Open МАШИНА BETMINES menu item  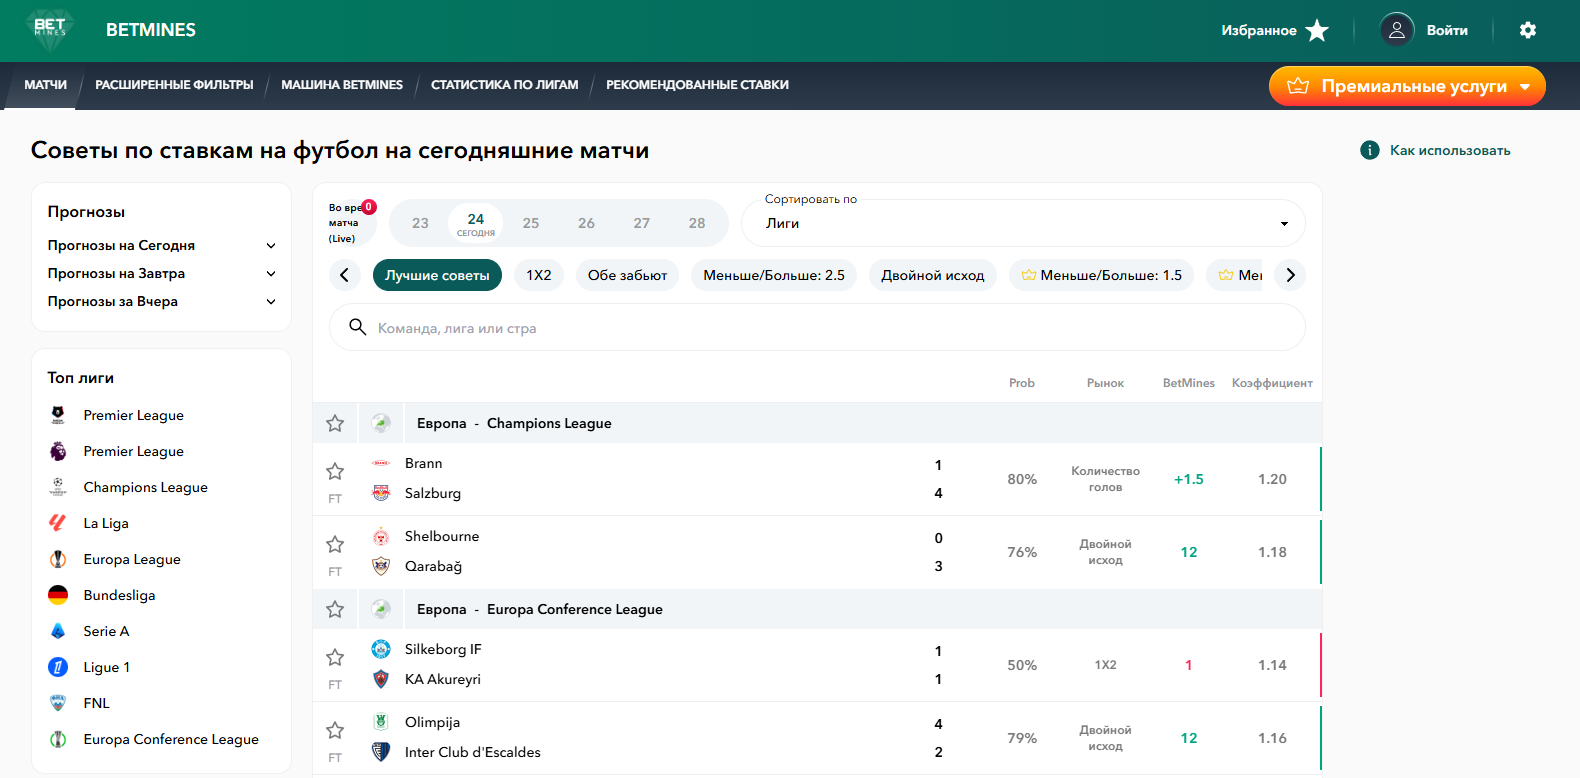click(x=342, y=85)
